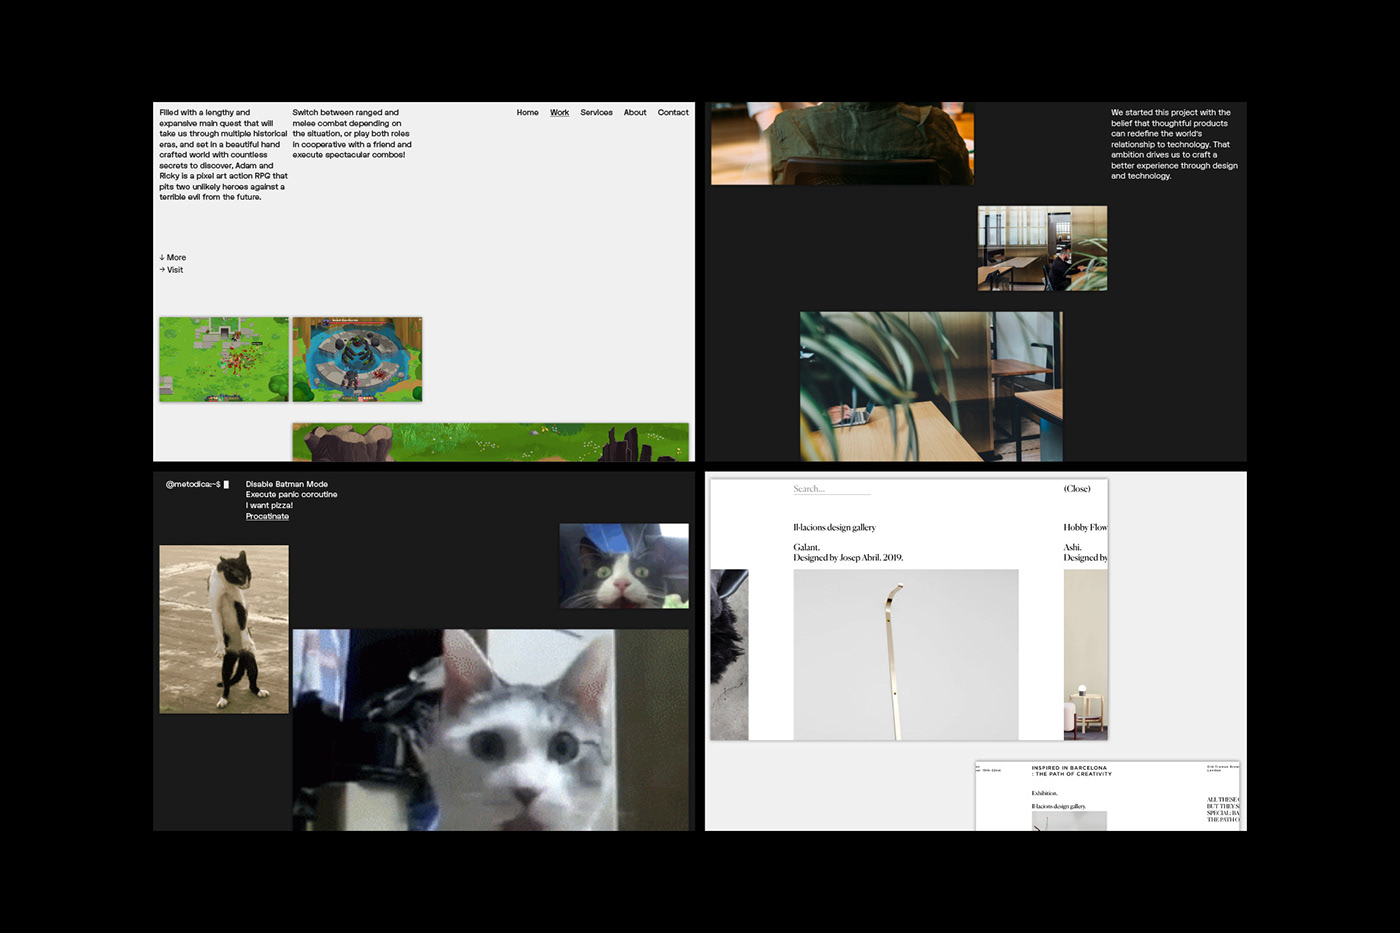Go to Services in the navigation
This screenshot has height=933, width=1400.
596,113
